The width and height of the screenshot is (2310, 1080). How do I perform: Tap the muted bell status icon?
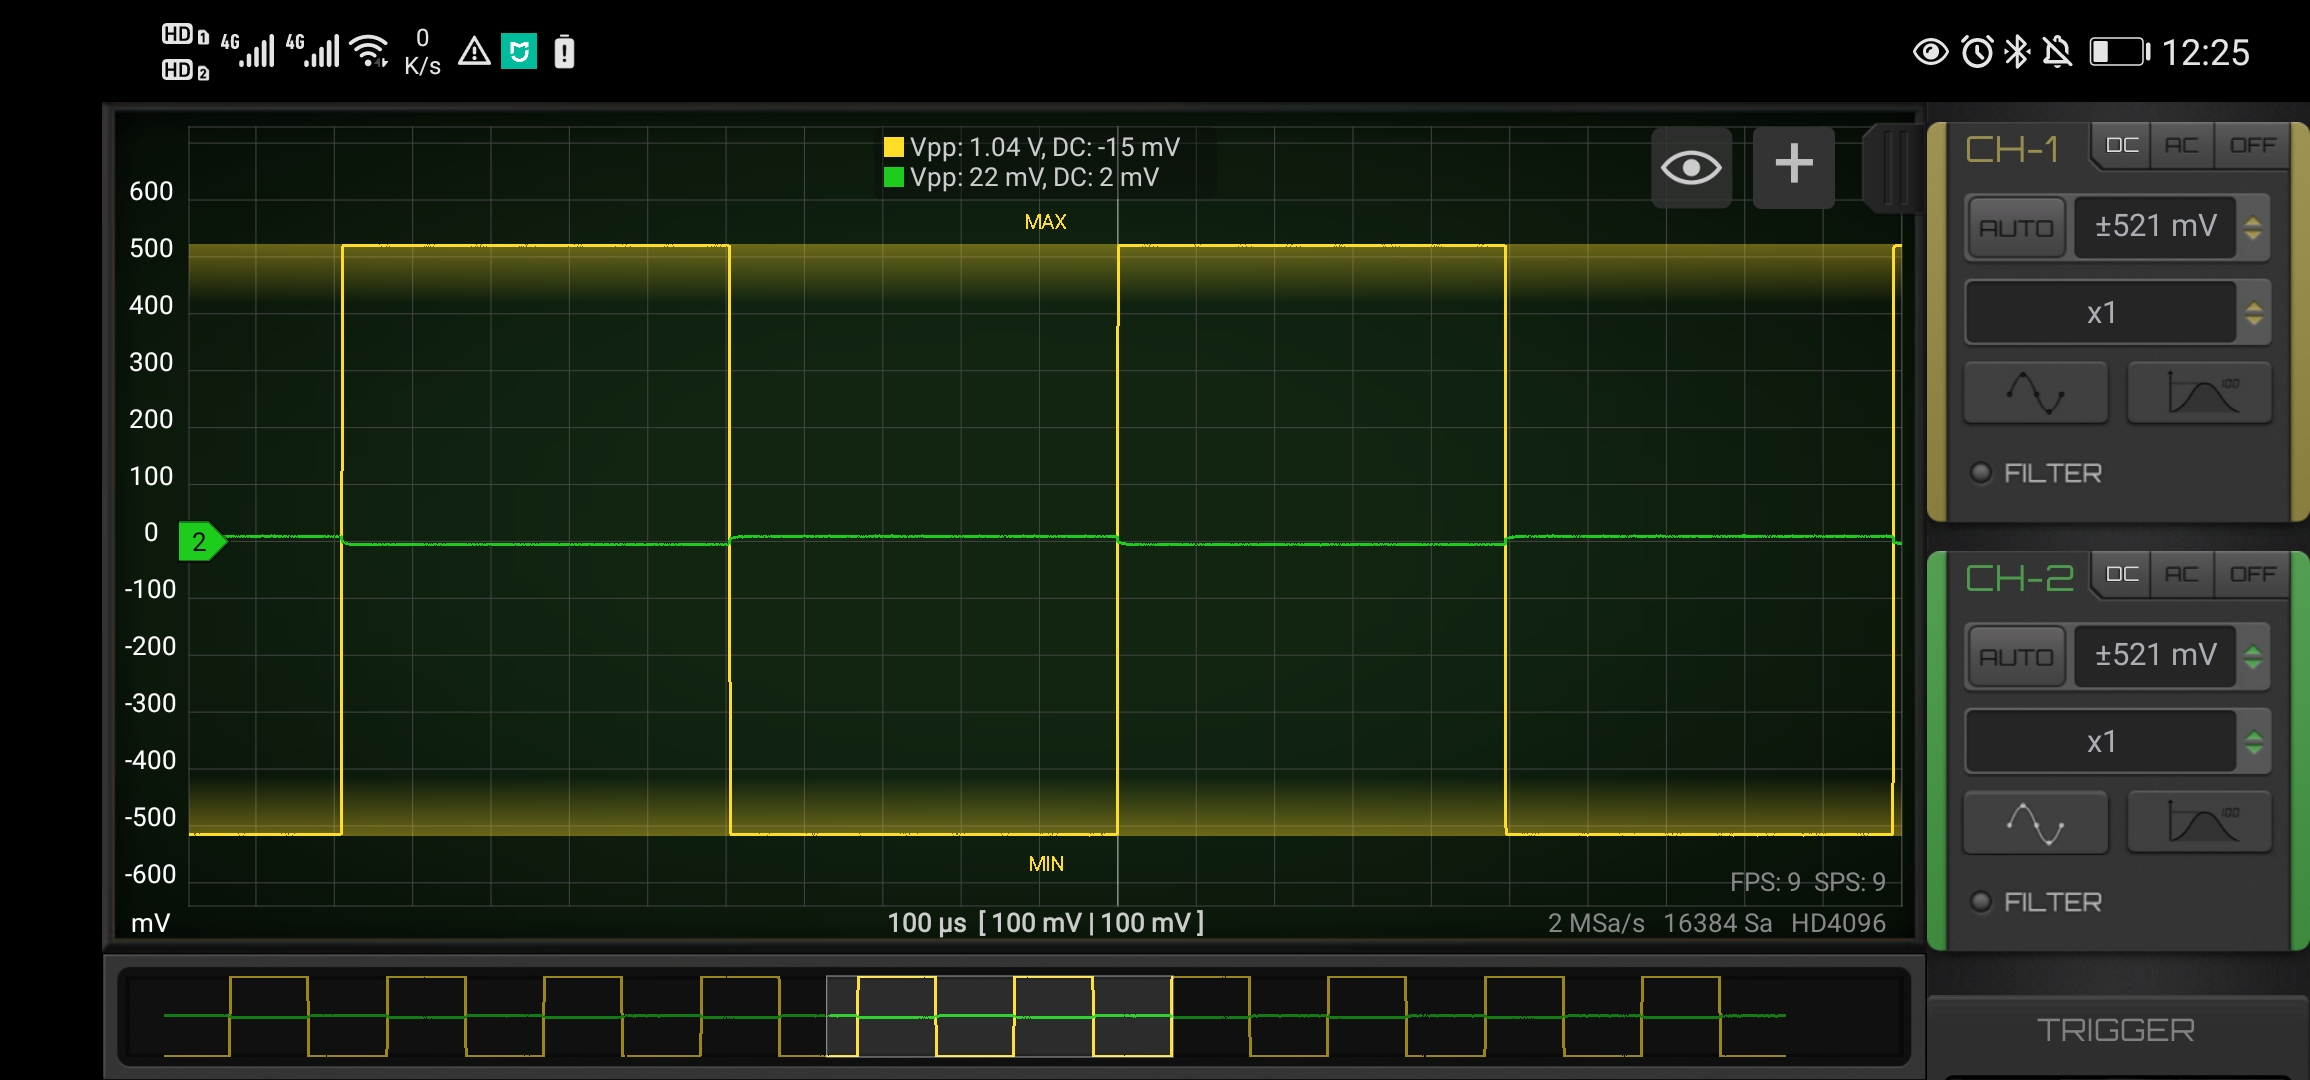[2057, 52]
